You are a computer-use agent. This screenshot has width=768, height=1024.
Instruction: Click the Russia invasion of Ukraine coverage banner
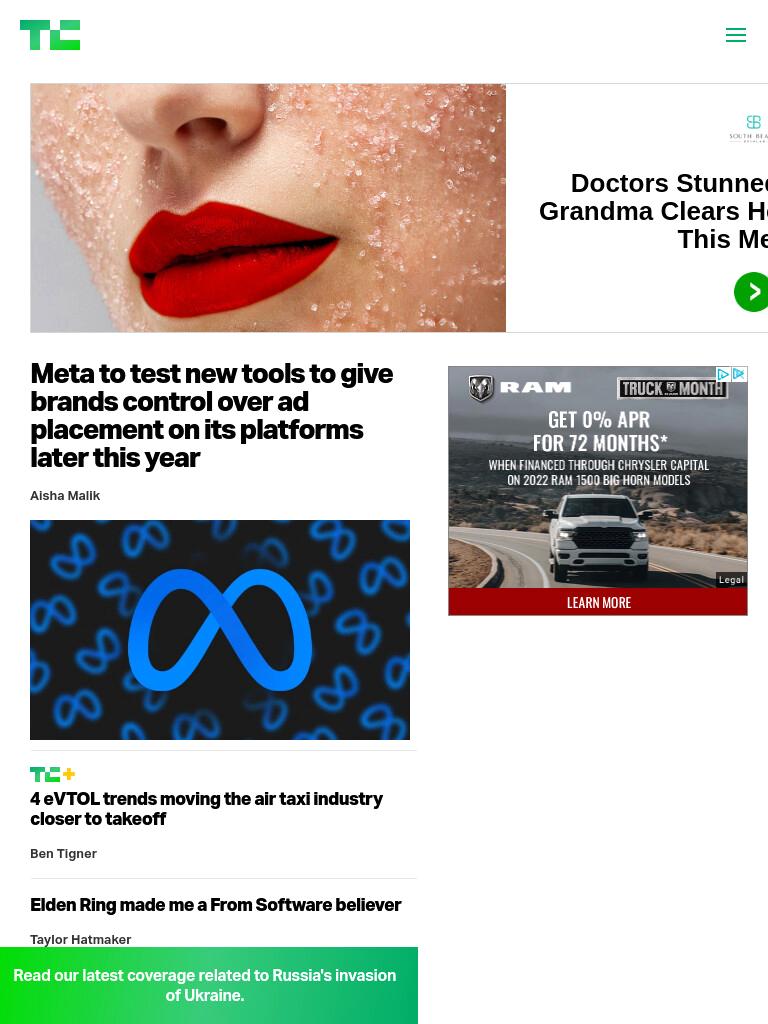coord(205,985)
